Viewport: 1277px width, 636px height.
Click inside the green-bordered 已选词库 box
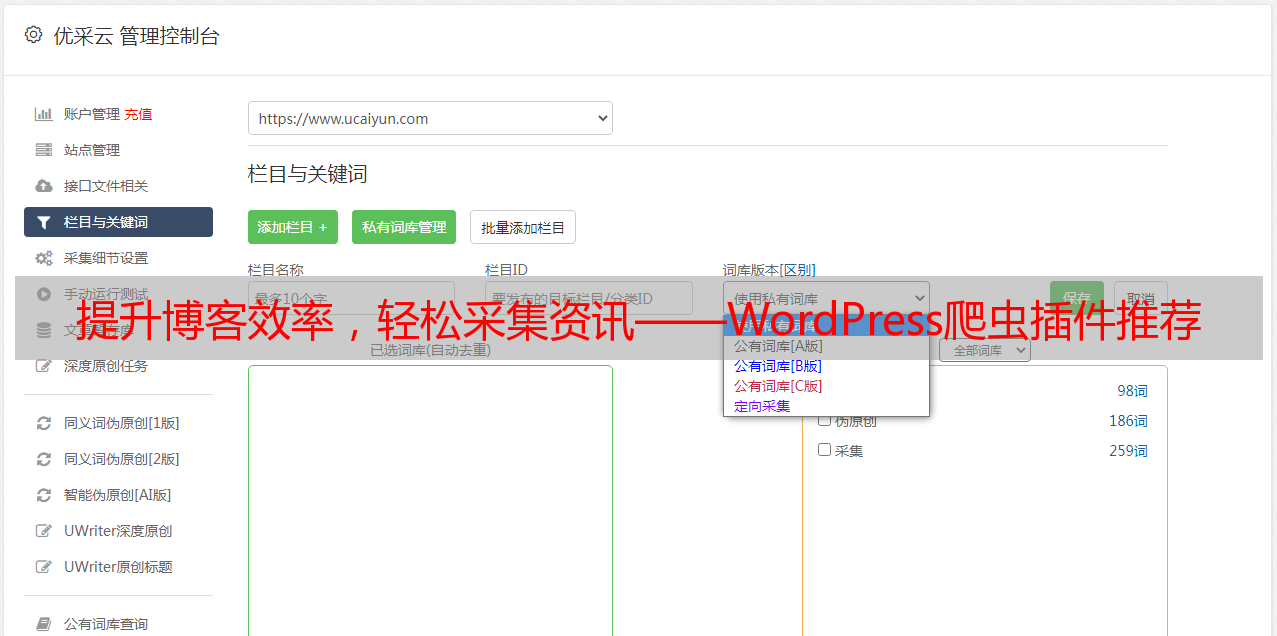click(430, 500)
